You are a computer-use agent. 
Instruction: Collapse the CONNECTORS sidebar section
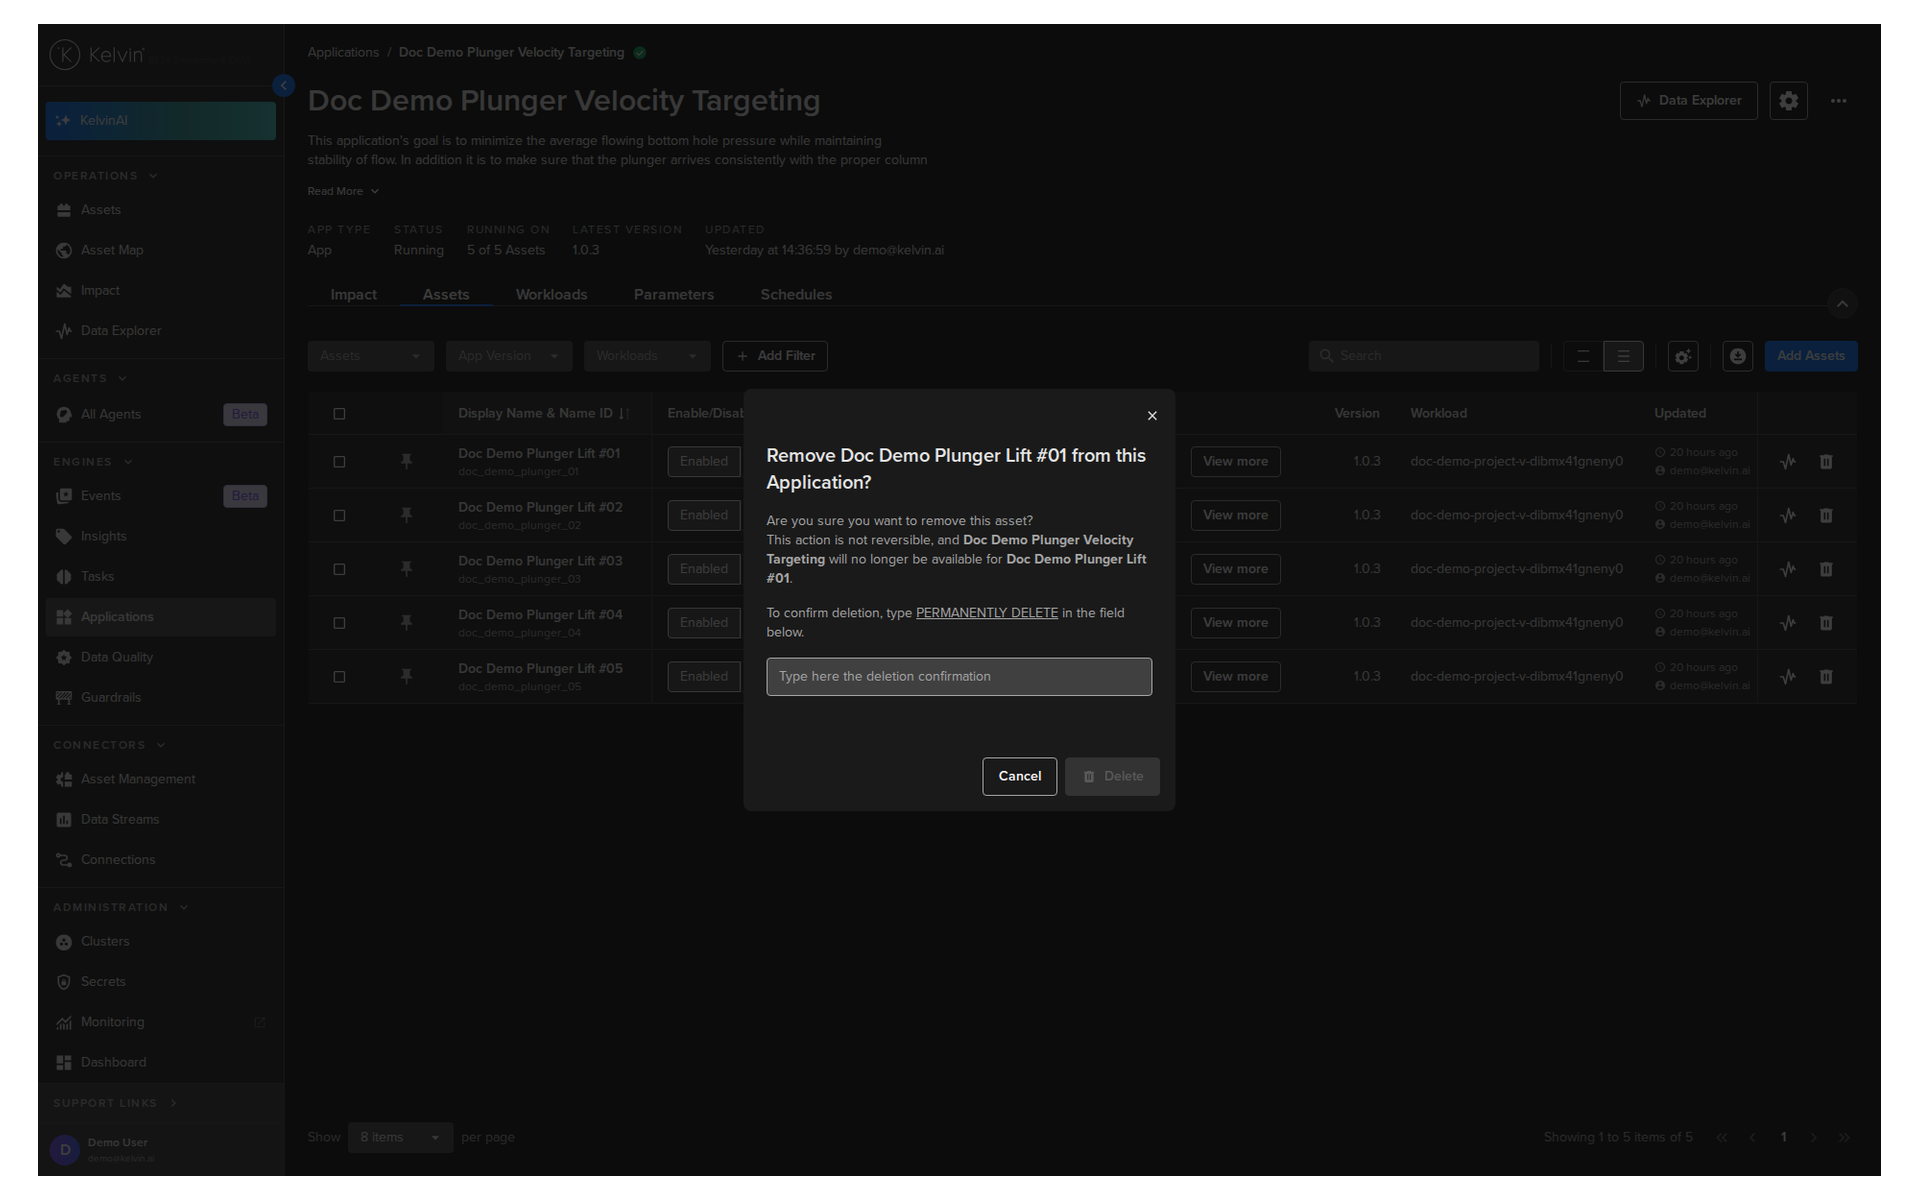tap(109, 745)
